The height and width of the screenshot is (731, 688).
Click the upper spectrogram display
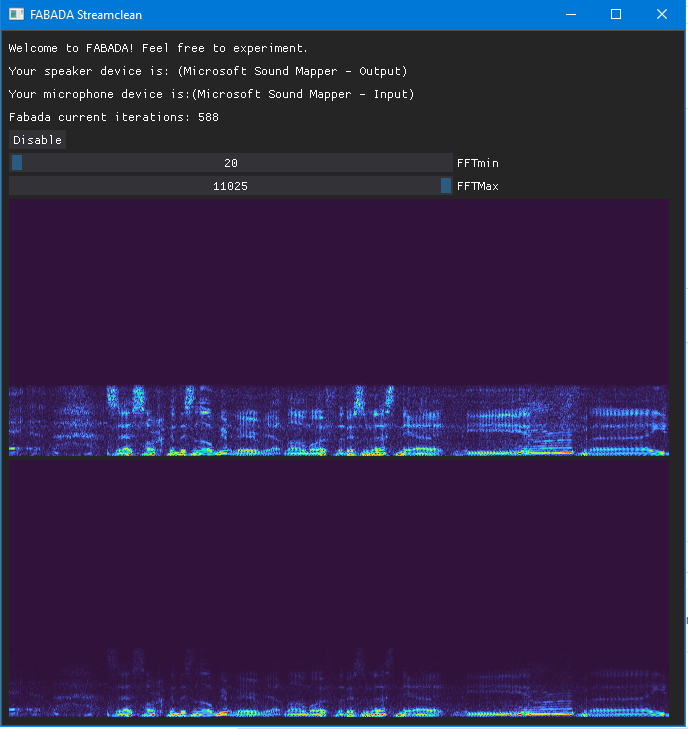(x=338, y=420)
